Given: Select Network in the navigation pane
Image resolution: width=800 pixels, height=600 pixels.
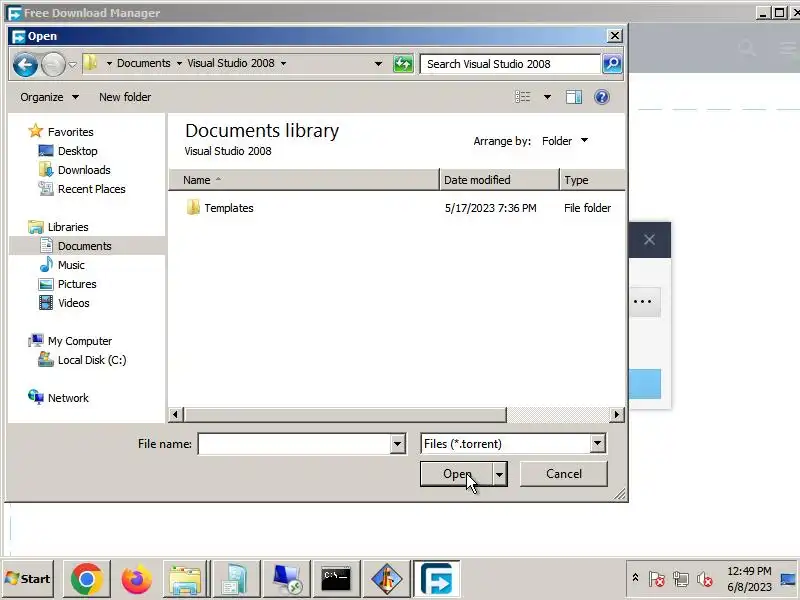Looking at the screenshot, I should pos(68,398).
